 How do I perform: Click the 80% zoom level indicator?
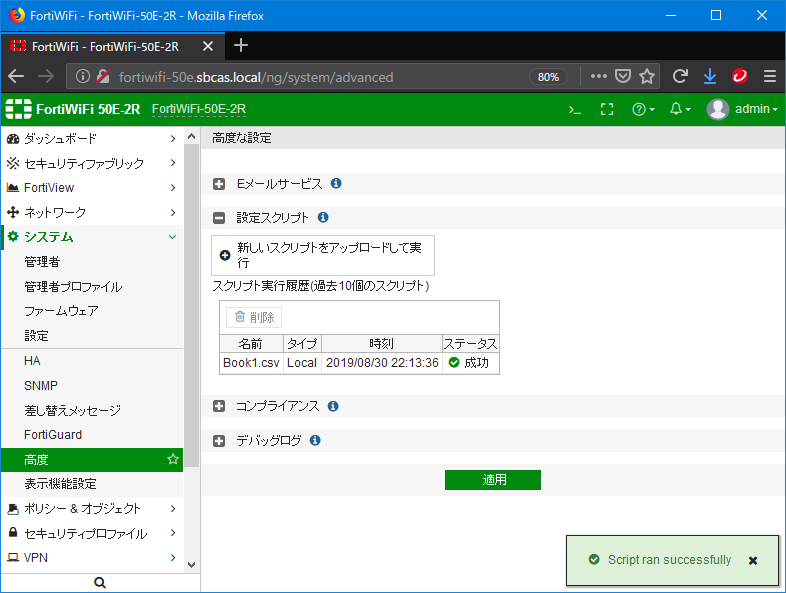pyautogui.click(x=548, y=77)
